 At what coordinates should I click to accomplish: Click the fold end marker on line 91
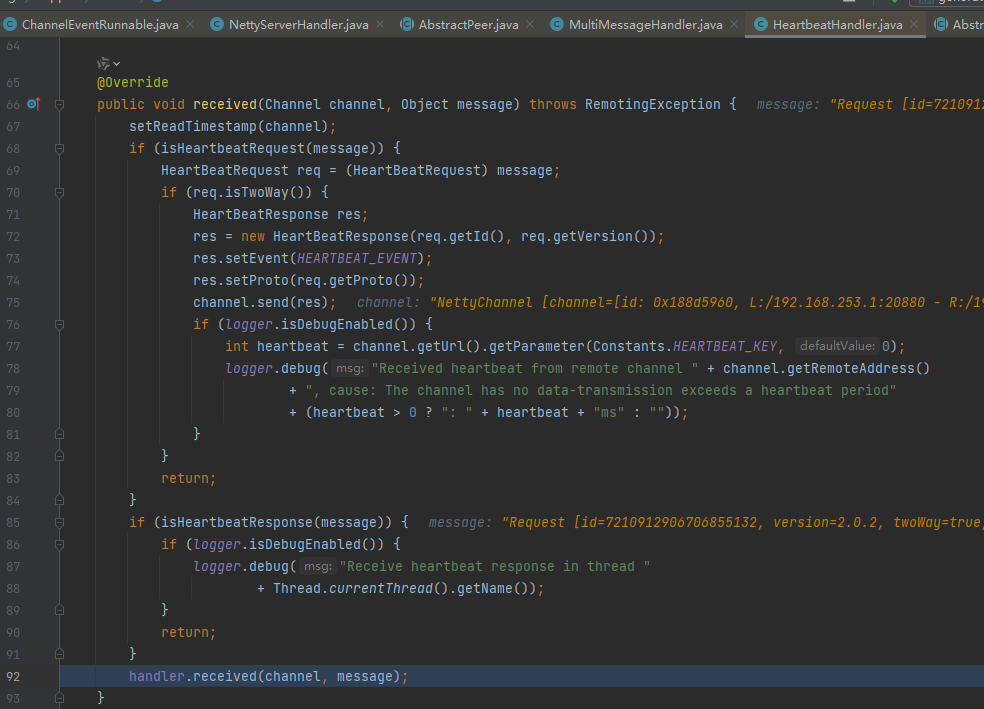click(59, 654)
